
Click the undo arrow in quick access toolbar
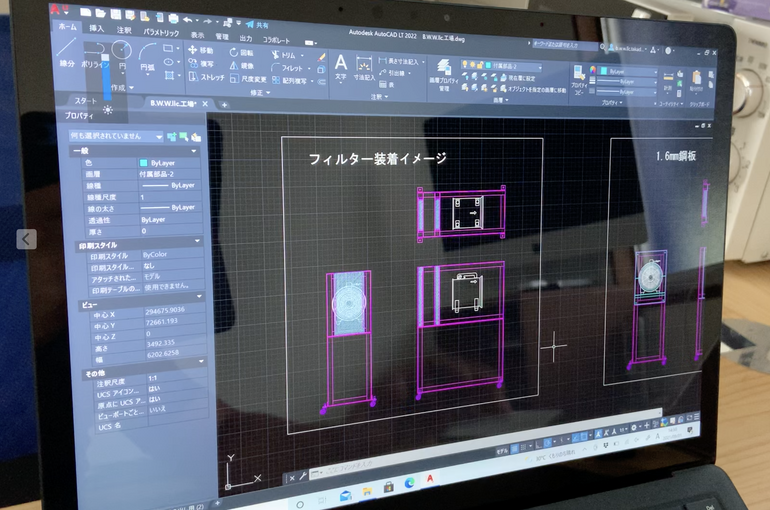coord(188,20)
